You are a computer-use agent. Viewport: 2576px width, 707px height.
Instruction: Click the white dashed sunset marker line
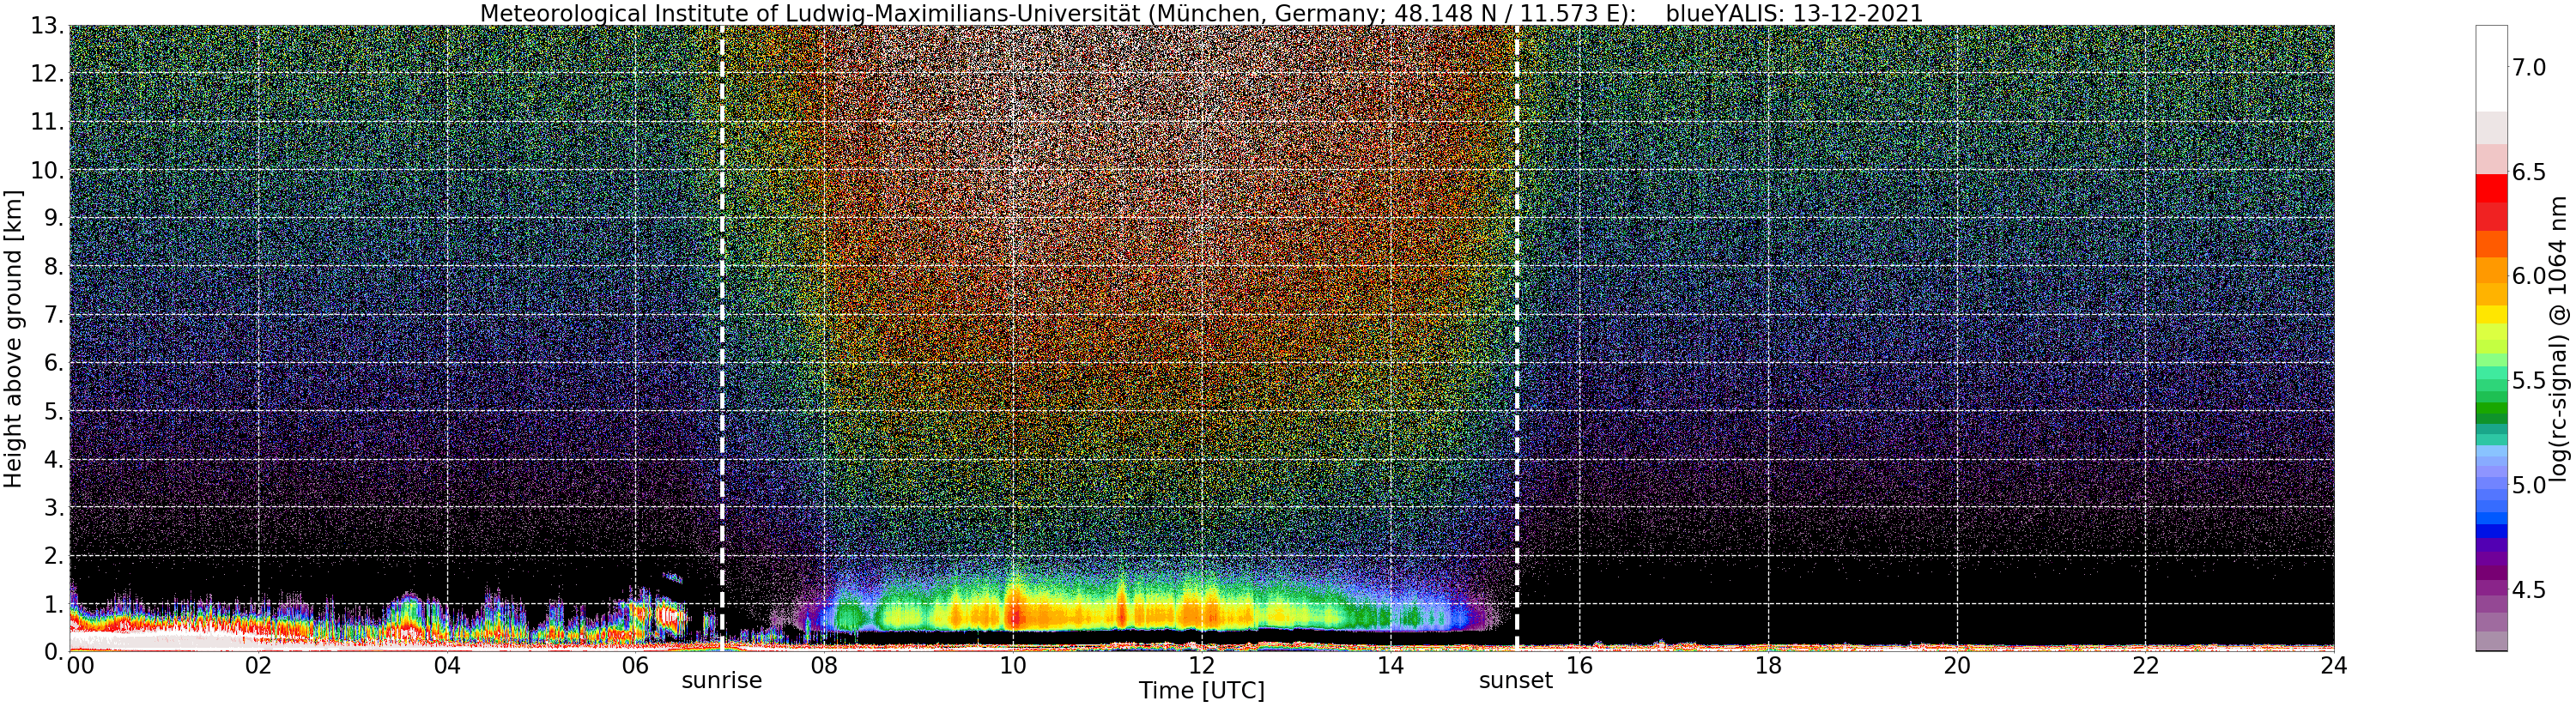click(x=1516, y=338)
